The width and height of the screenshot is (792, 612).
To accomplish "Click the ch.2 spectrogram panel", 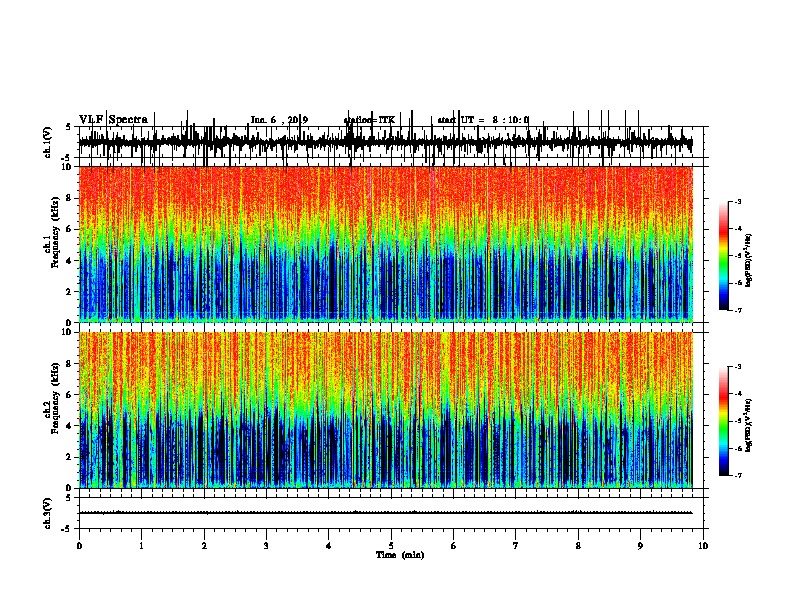I will (x=386, y=410).
